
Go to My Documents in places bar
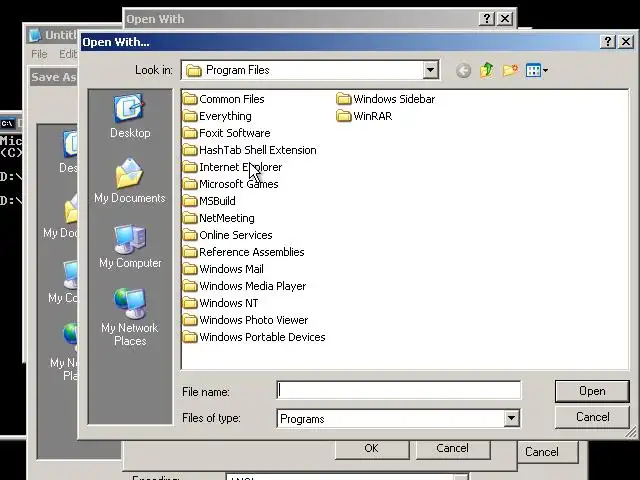coord(130,180)
